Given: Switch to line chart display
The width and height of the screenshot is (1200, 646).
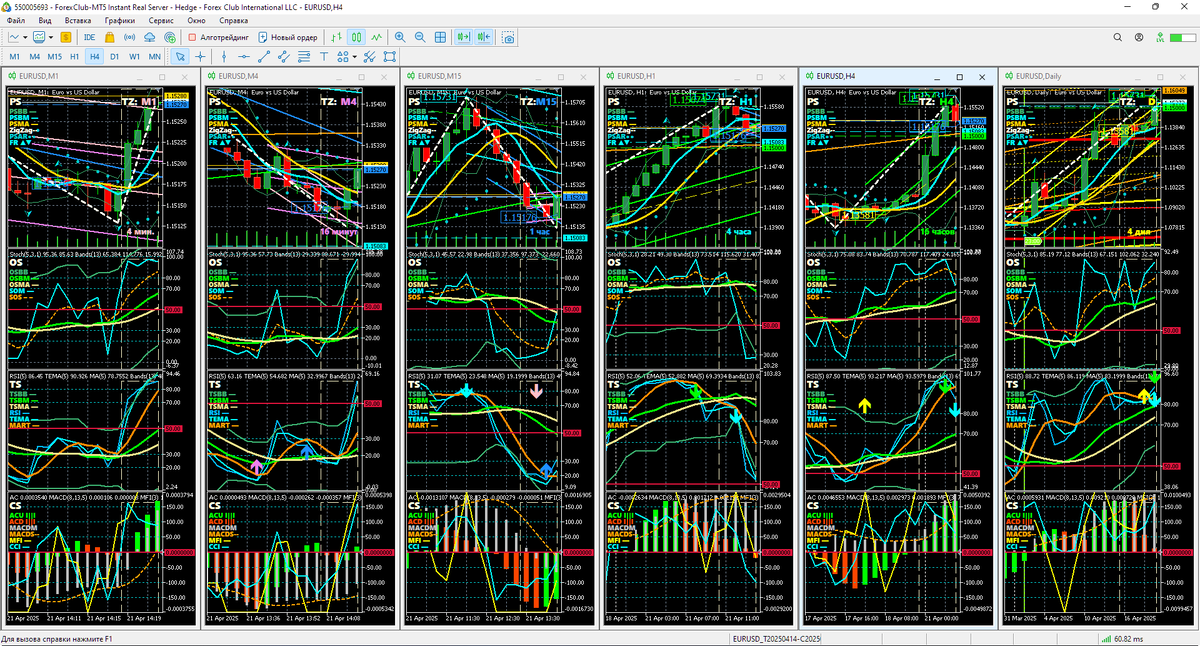Looking at the screenshot, I should tap(376, 37).
